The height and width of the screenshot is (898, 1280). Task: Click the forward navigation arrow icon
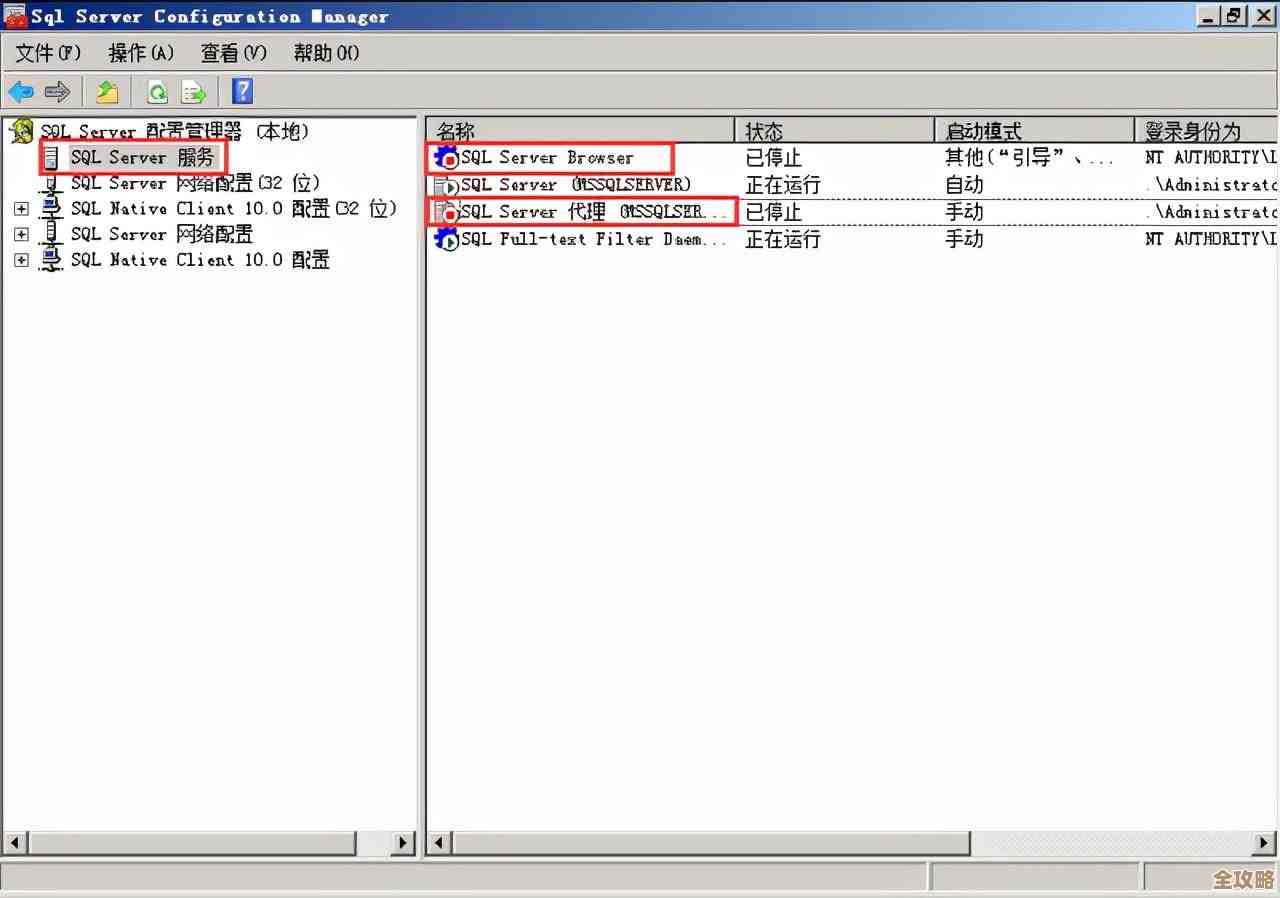58,91
